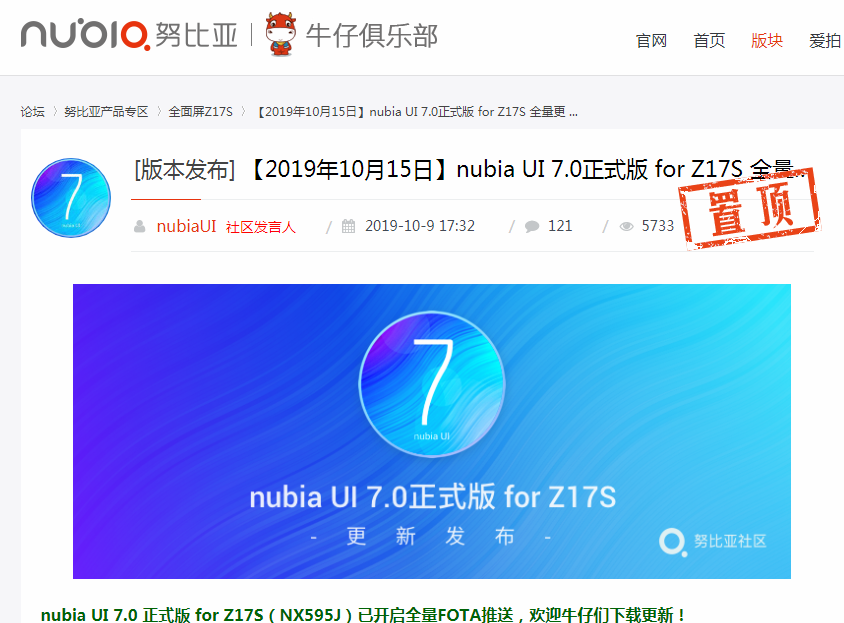
Task: Open the 爱拍 navigation item
Action: (x=825, y=40)
